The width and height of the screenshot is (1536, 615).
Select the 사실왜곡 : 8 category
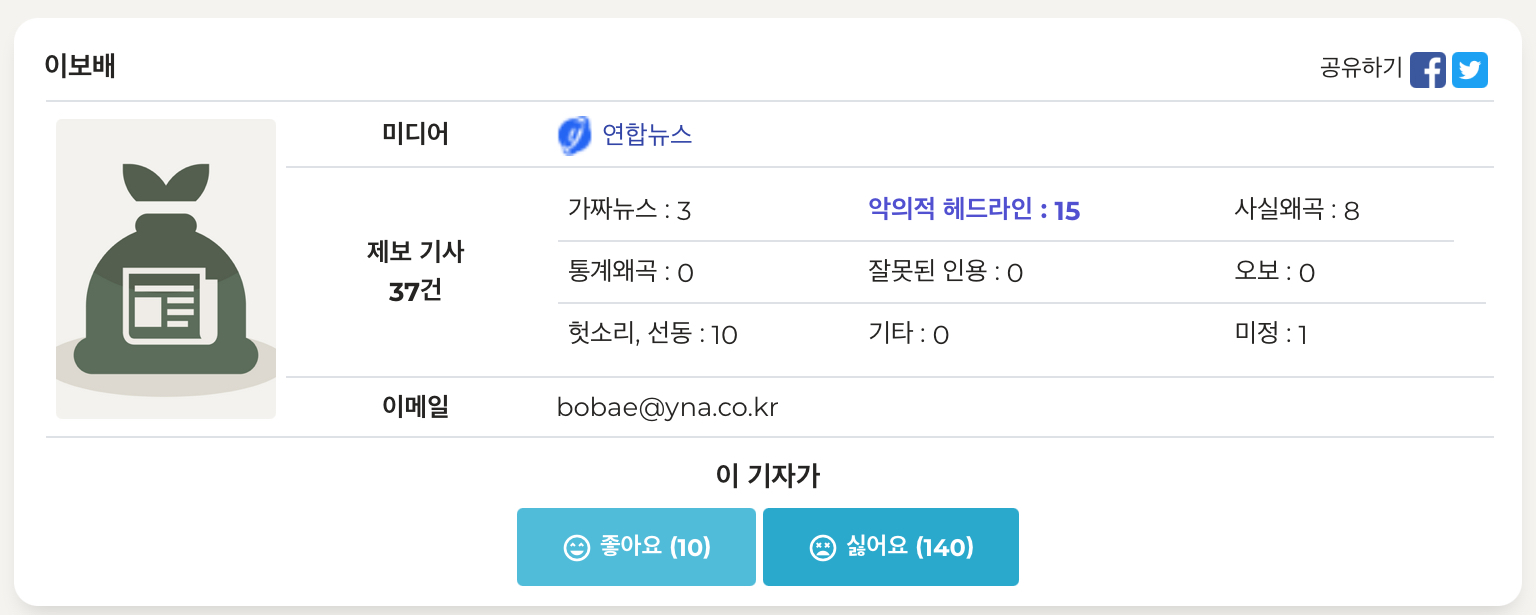pyautogui.click(x=1297, y=210)
